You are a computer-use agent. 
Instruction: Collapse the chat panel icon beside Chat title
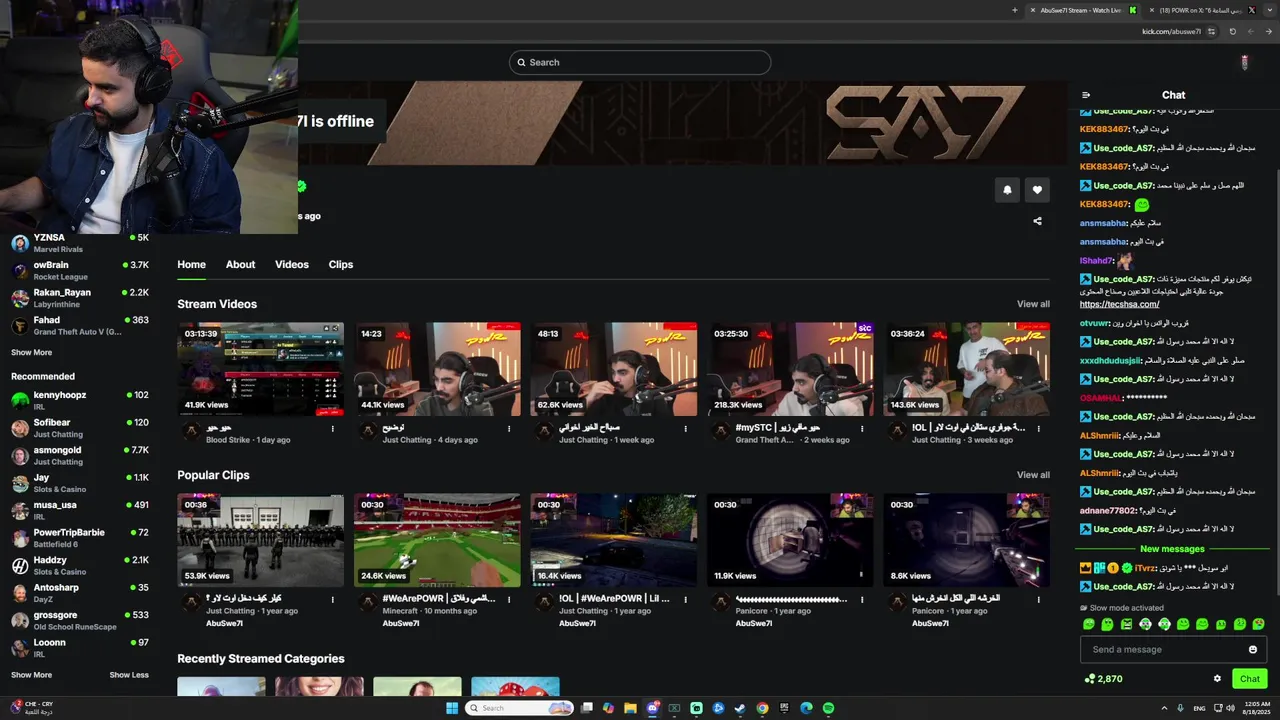1086,95
